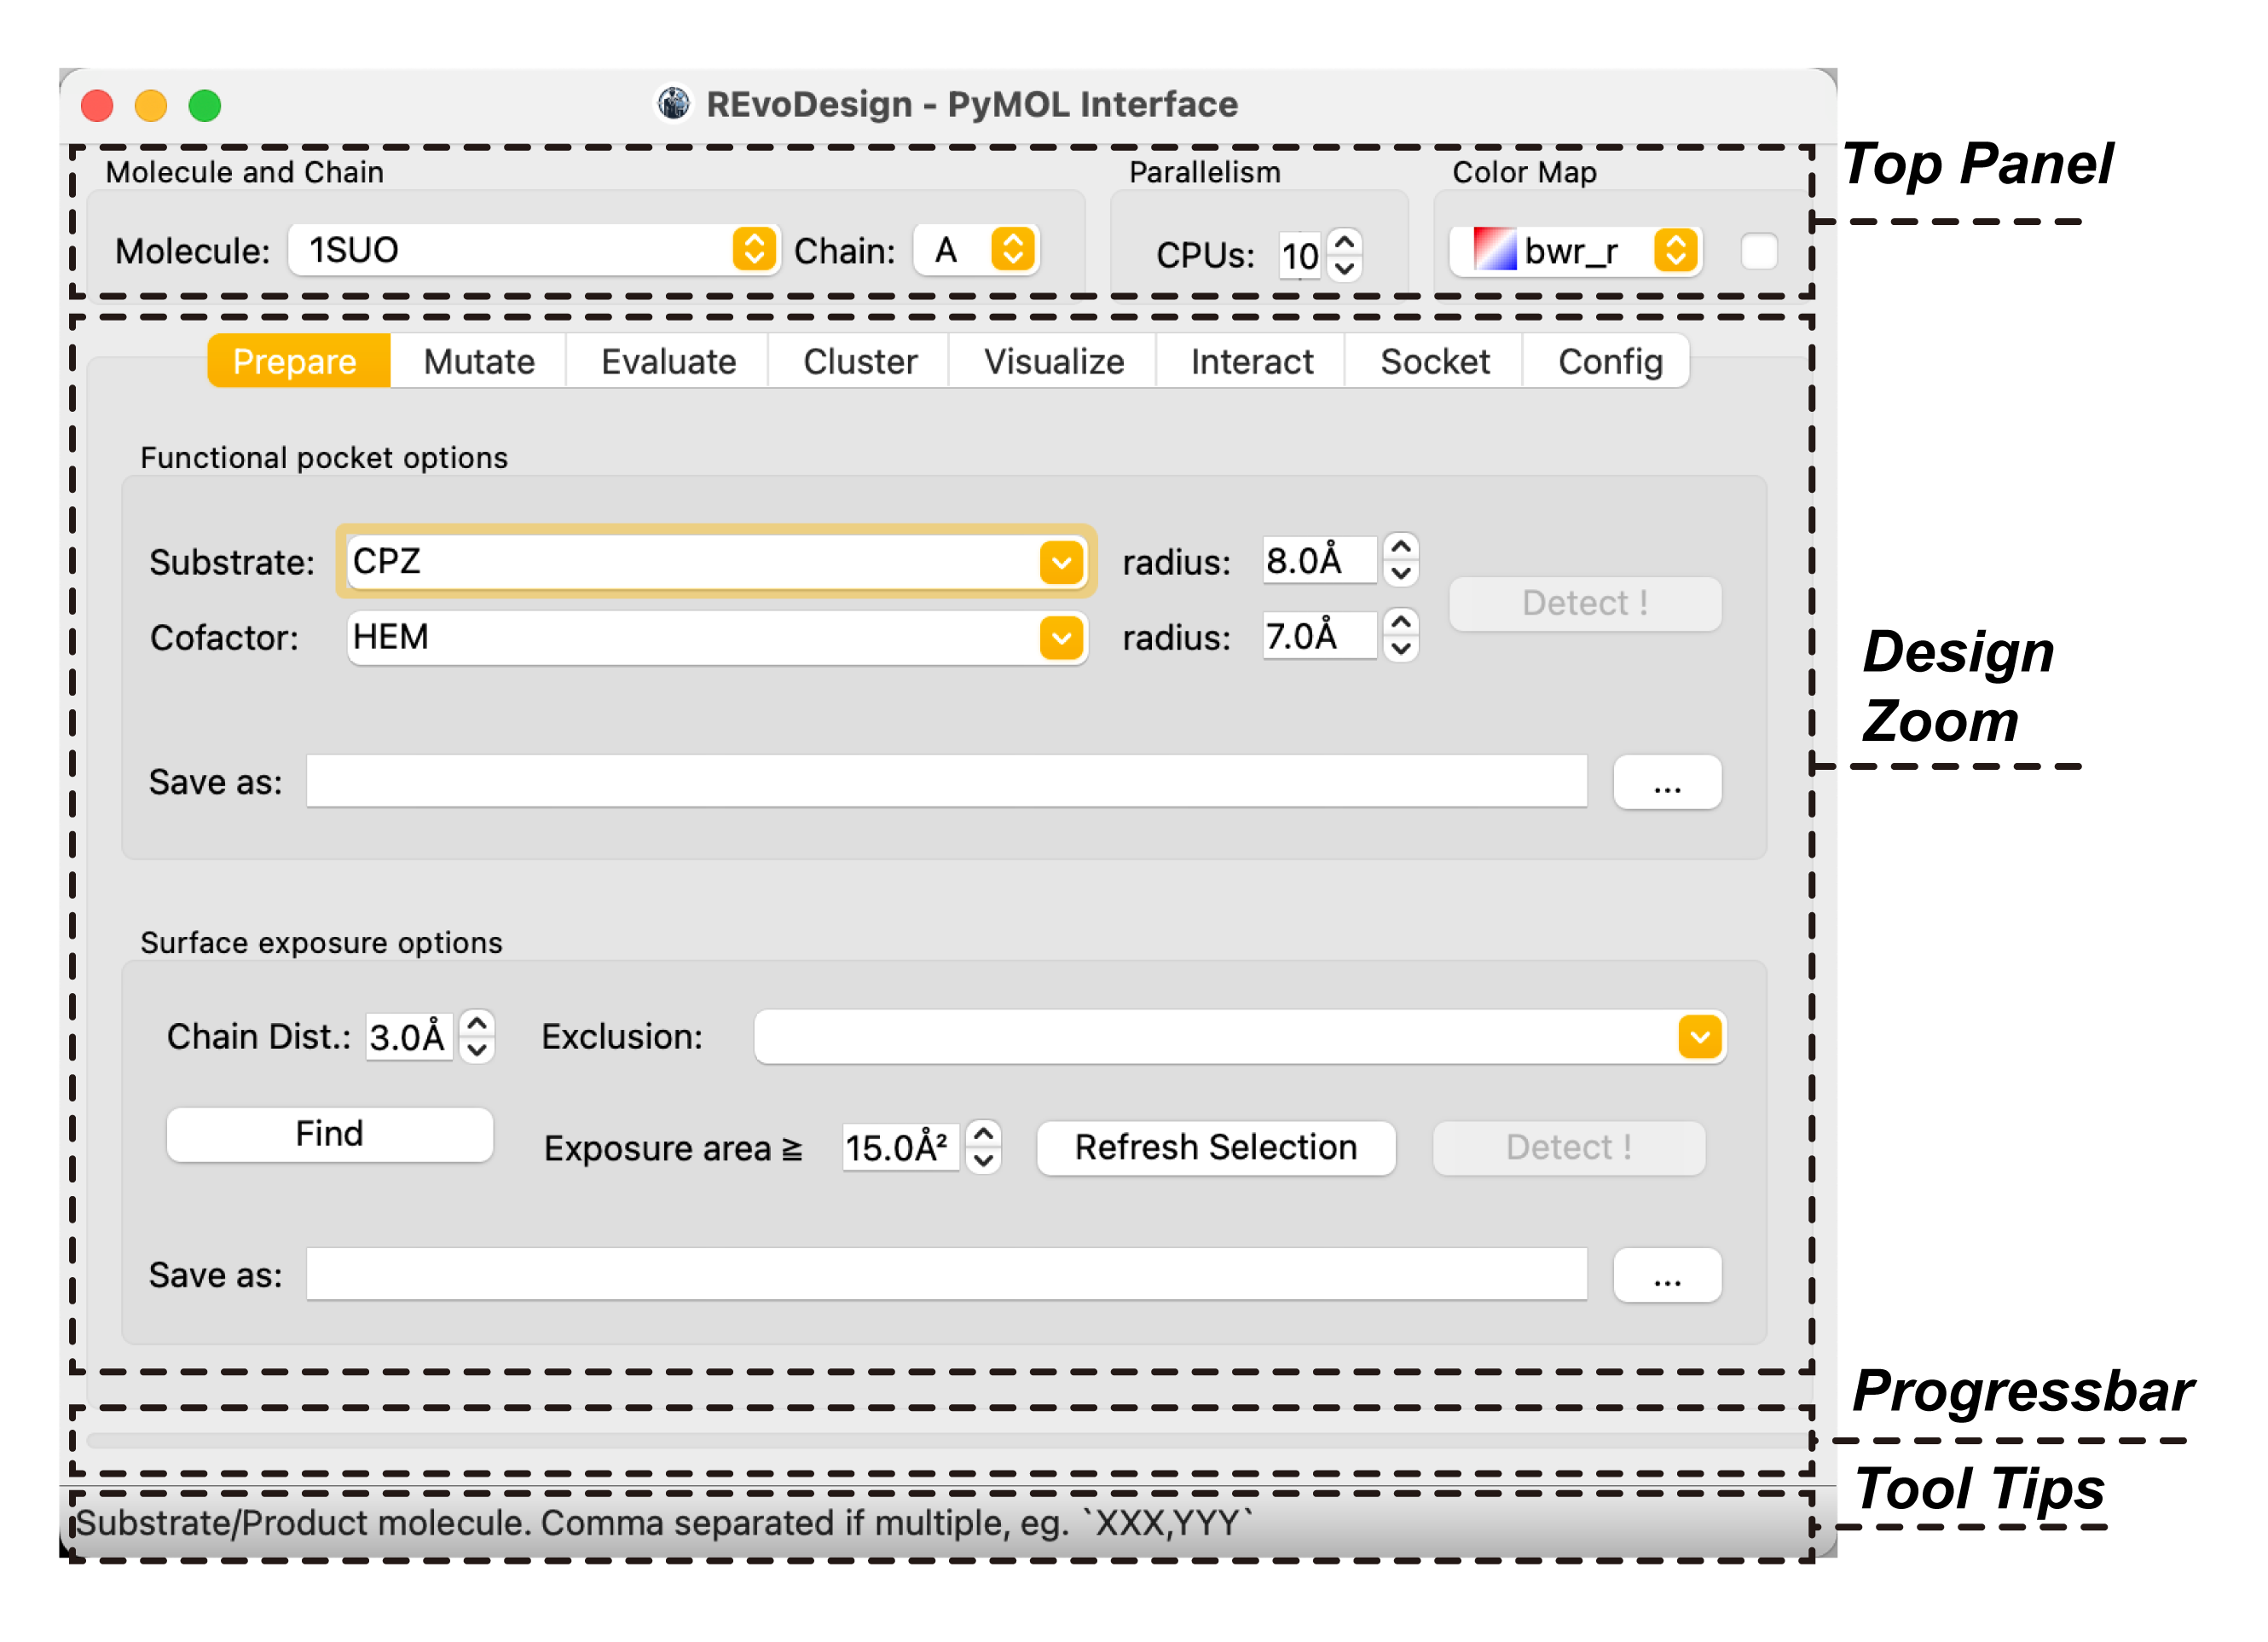Click the pocket Save as text field
Viewport: 2268px width, 1642px height.
tap(946, 781)
